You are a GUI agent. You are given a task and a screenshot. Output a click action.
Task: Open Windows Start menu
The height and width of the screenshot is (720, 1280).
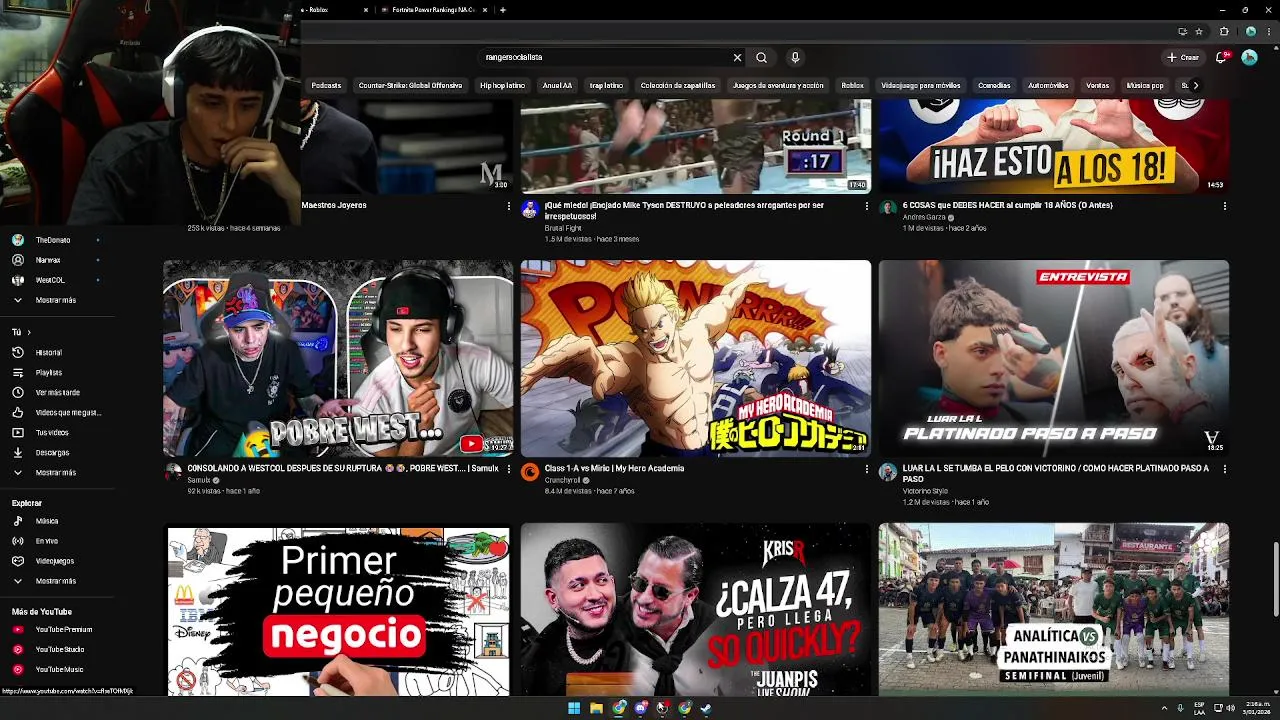click(574, 708)
